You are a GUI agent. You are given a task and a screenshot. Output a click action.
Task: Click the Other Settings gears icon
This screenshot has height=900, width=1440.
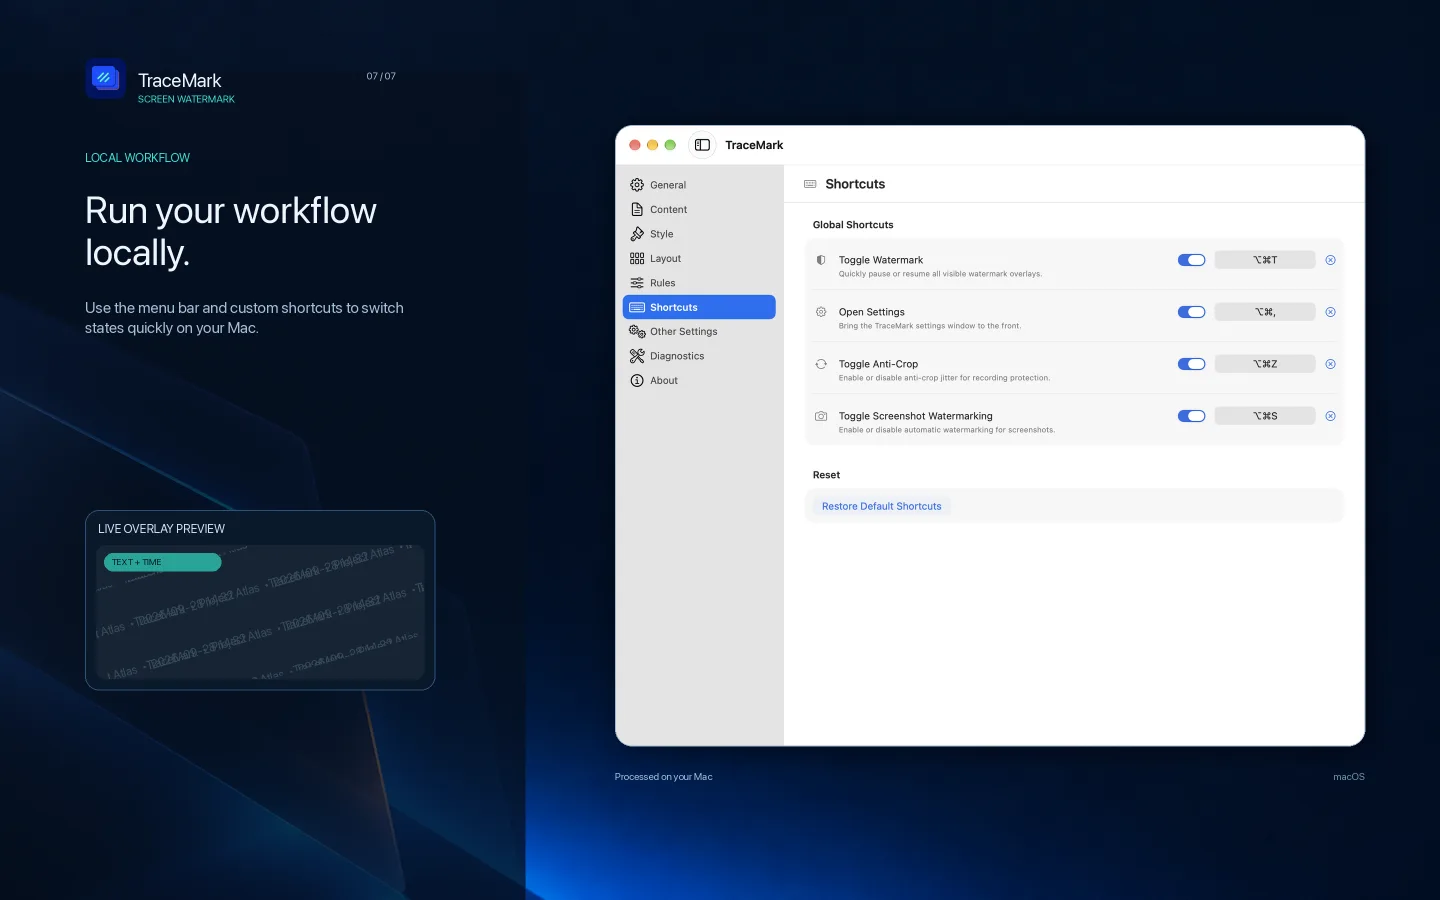pyautogui.click(x=637, y=331)
